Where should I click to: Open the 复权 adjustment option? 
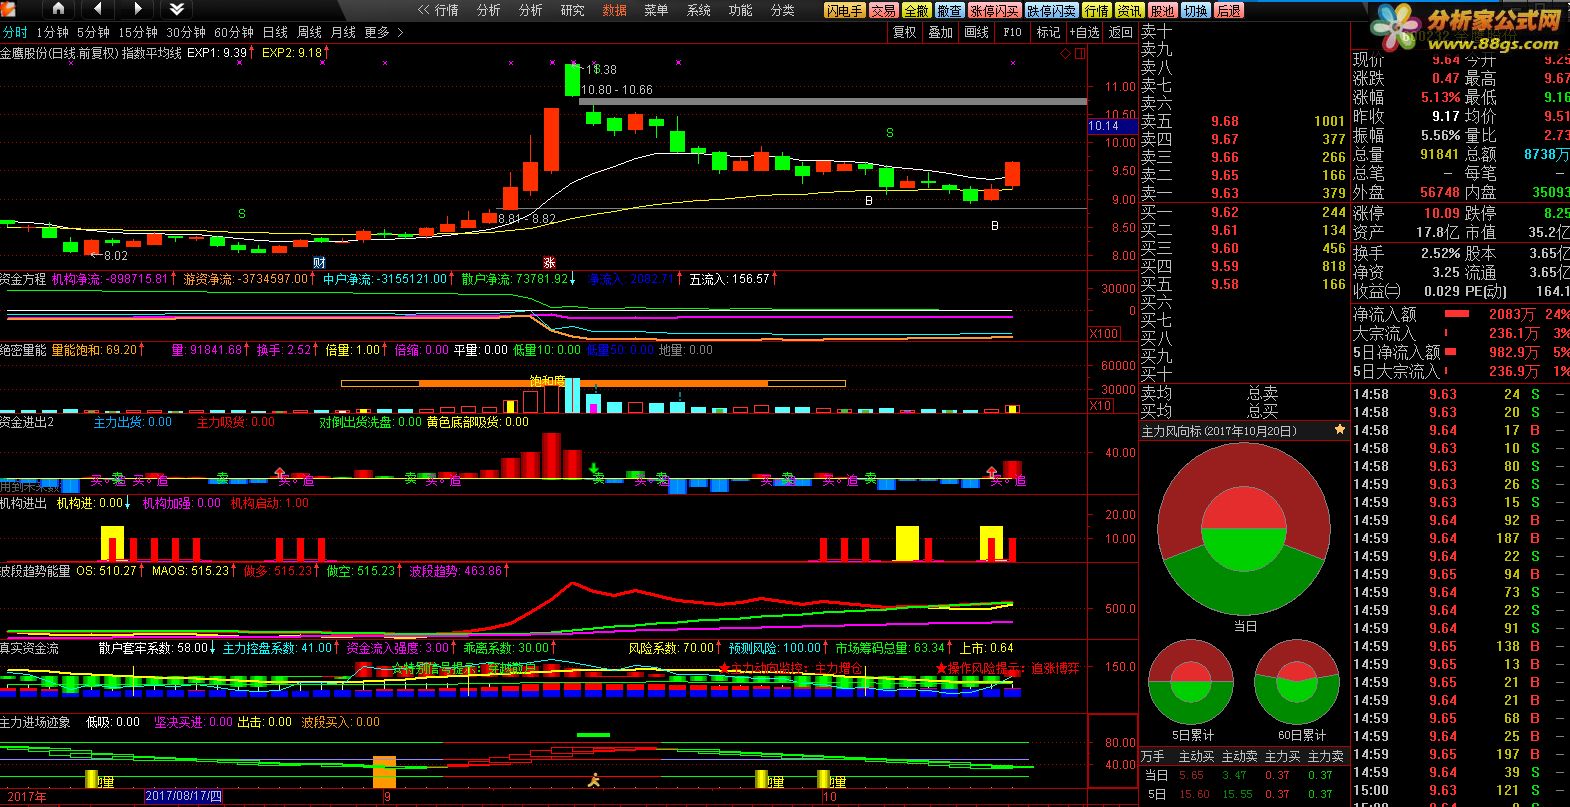[905, 32]
